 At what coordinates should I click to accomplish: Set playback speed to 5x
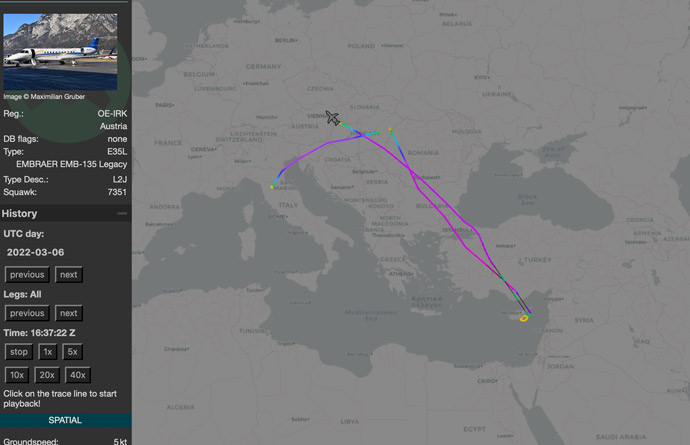point(72,352)
